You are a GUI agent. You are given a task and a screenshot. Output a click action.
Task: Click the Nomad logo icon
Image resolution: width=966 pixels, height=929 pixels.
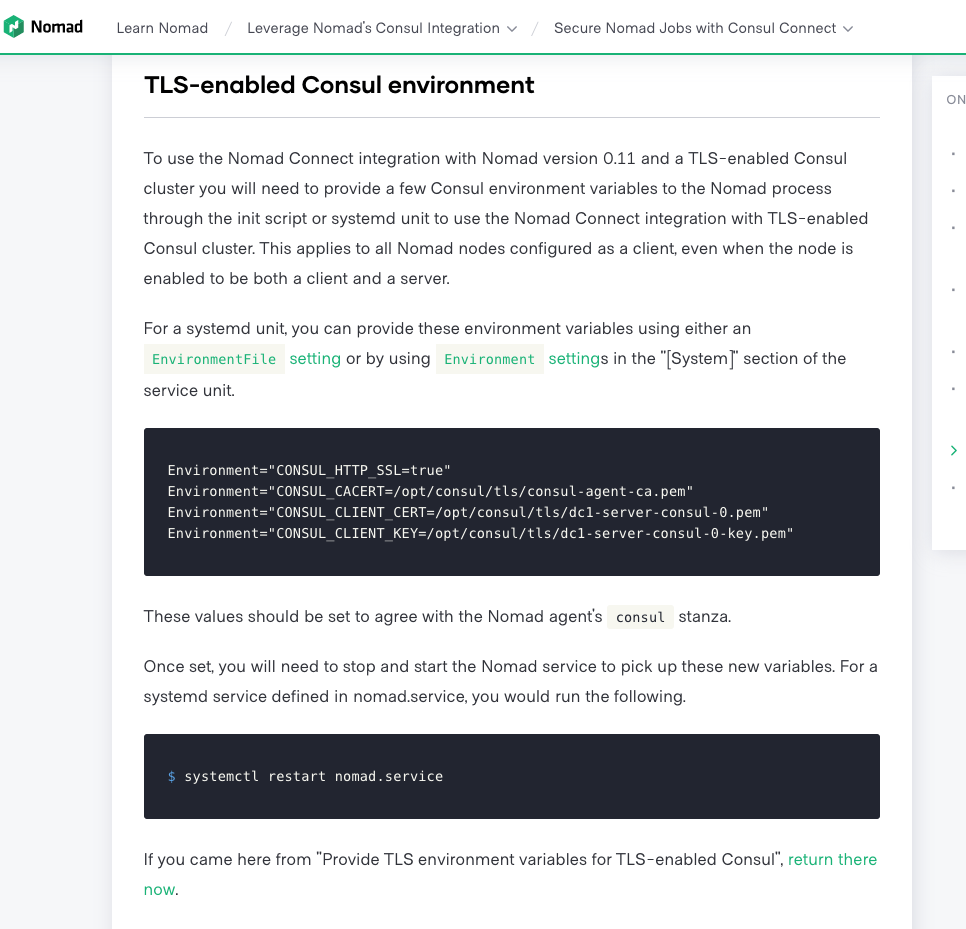point(14,27)
